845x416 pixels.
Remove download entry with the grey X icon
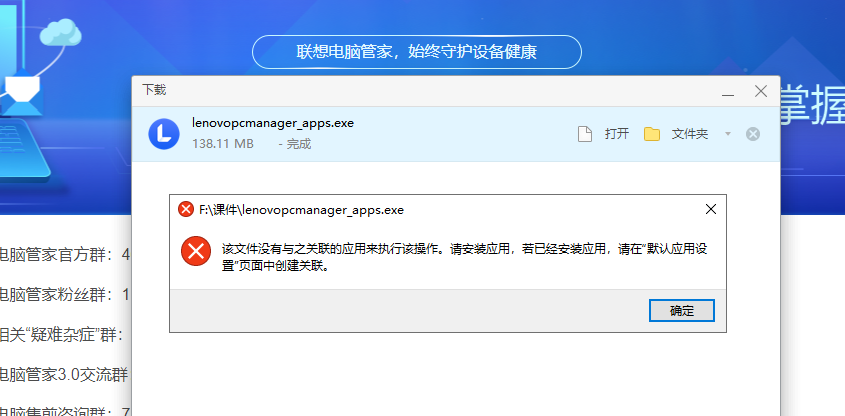pyautogui.click(x=753, y=134)
